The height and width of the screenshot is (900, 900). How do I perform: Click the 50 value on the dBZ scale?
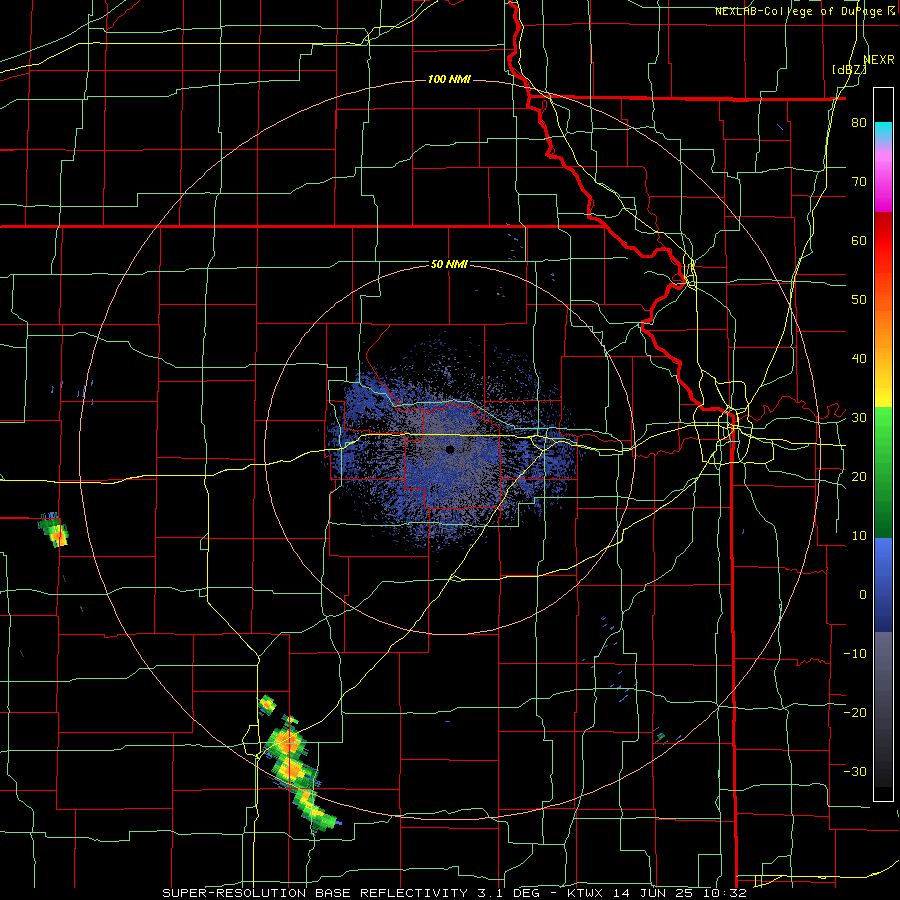point(859,300)
